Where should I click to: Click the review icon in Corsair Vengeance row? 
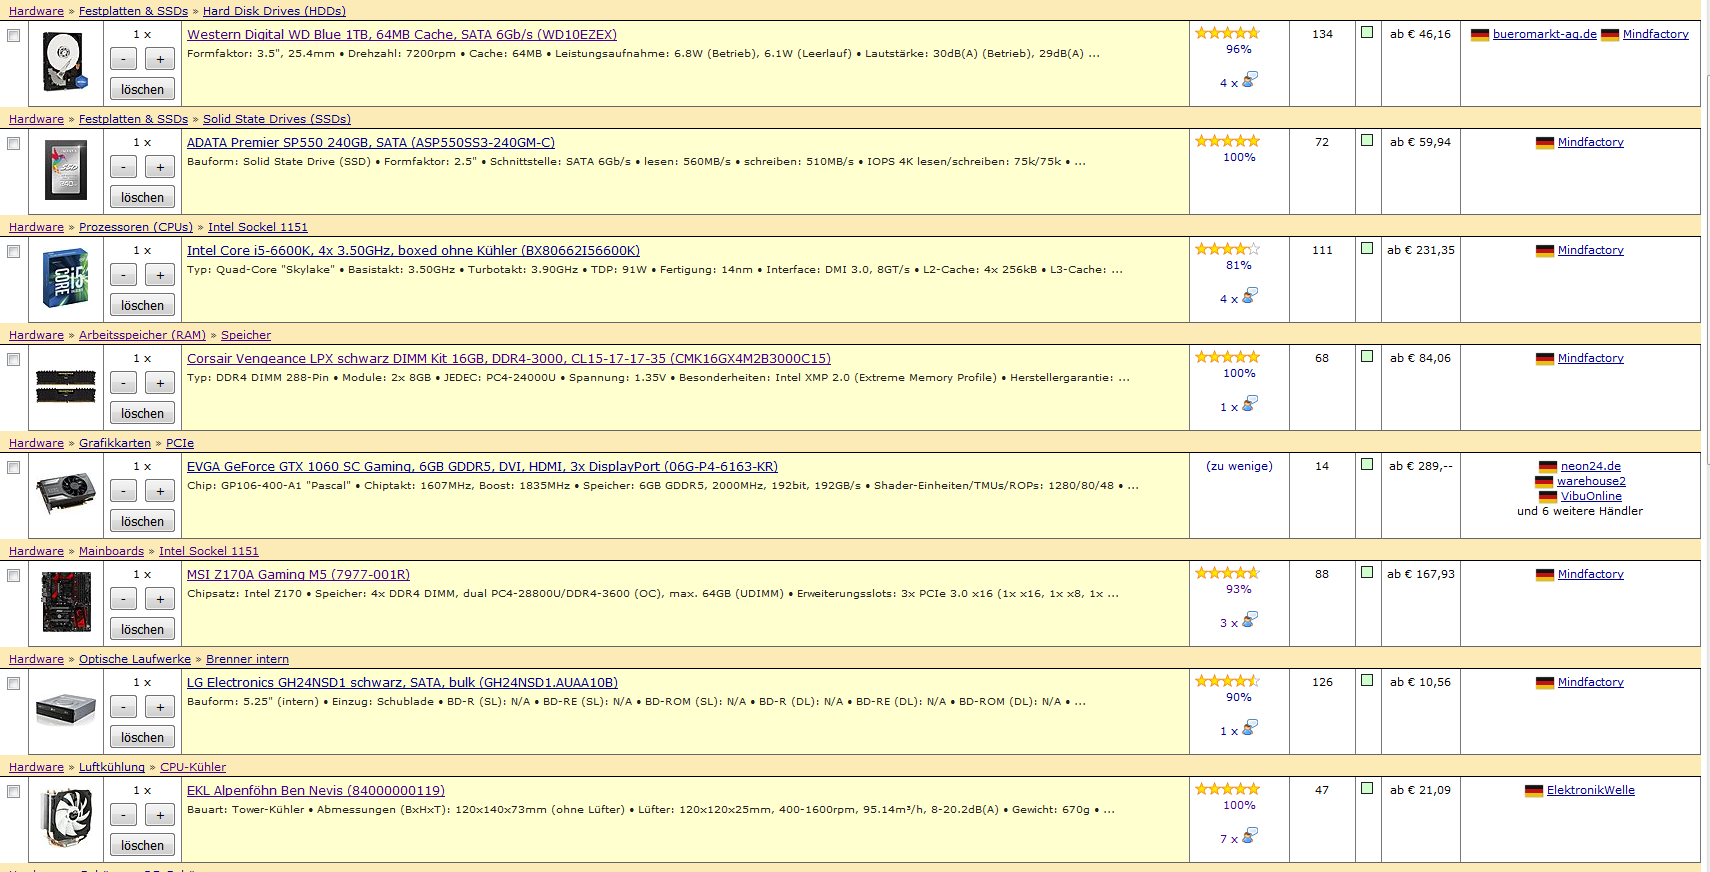(x=1250, y=404)
